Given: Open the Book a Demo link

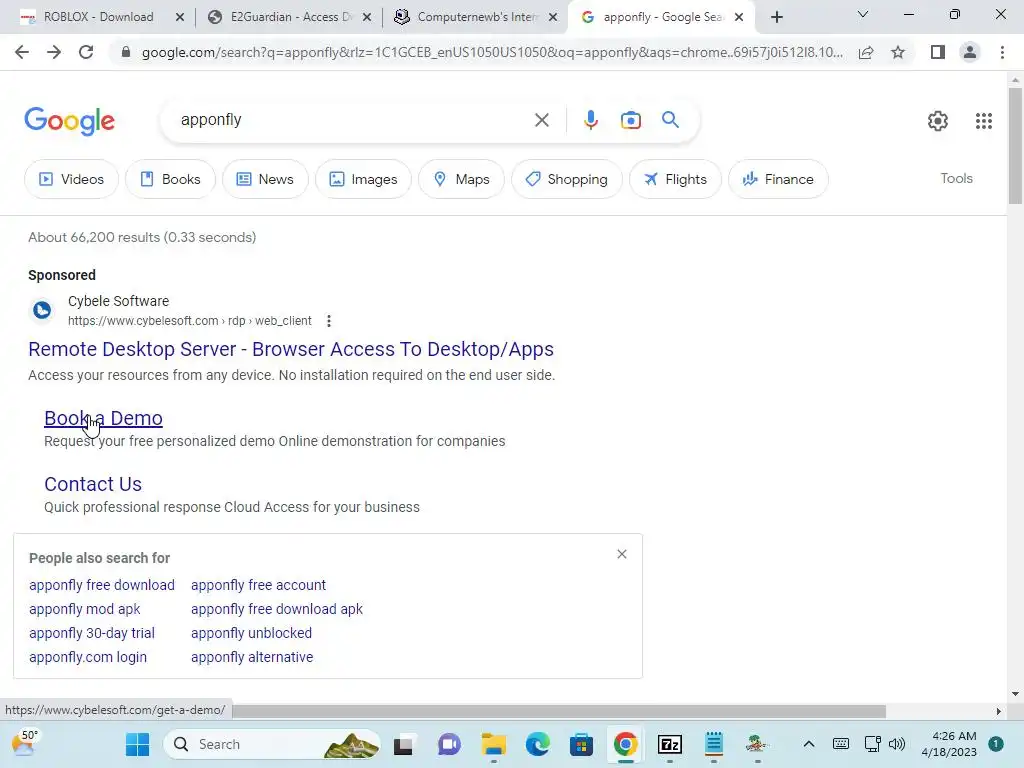Looking at the screenshot, I should [103, 418].
